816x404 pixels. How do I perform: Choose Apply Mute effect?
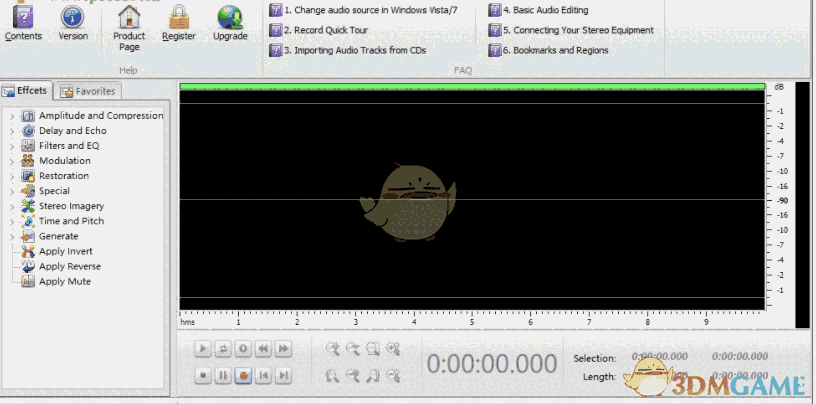65,282
